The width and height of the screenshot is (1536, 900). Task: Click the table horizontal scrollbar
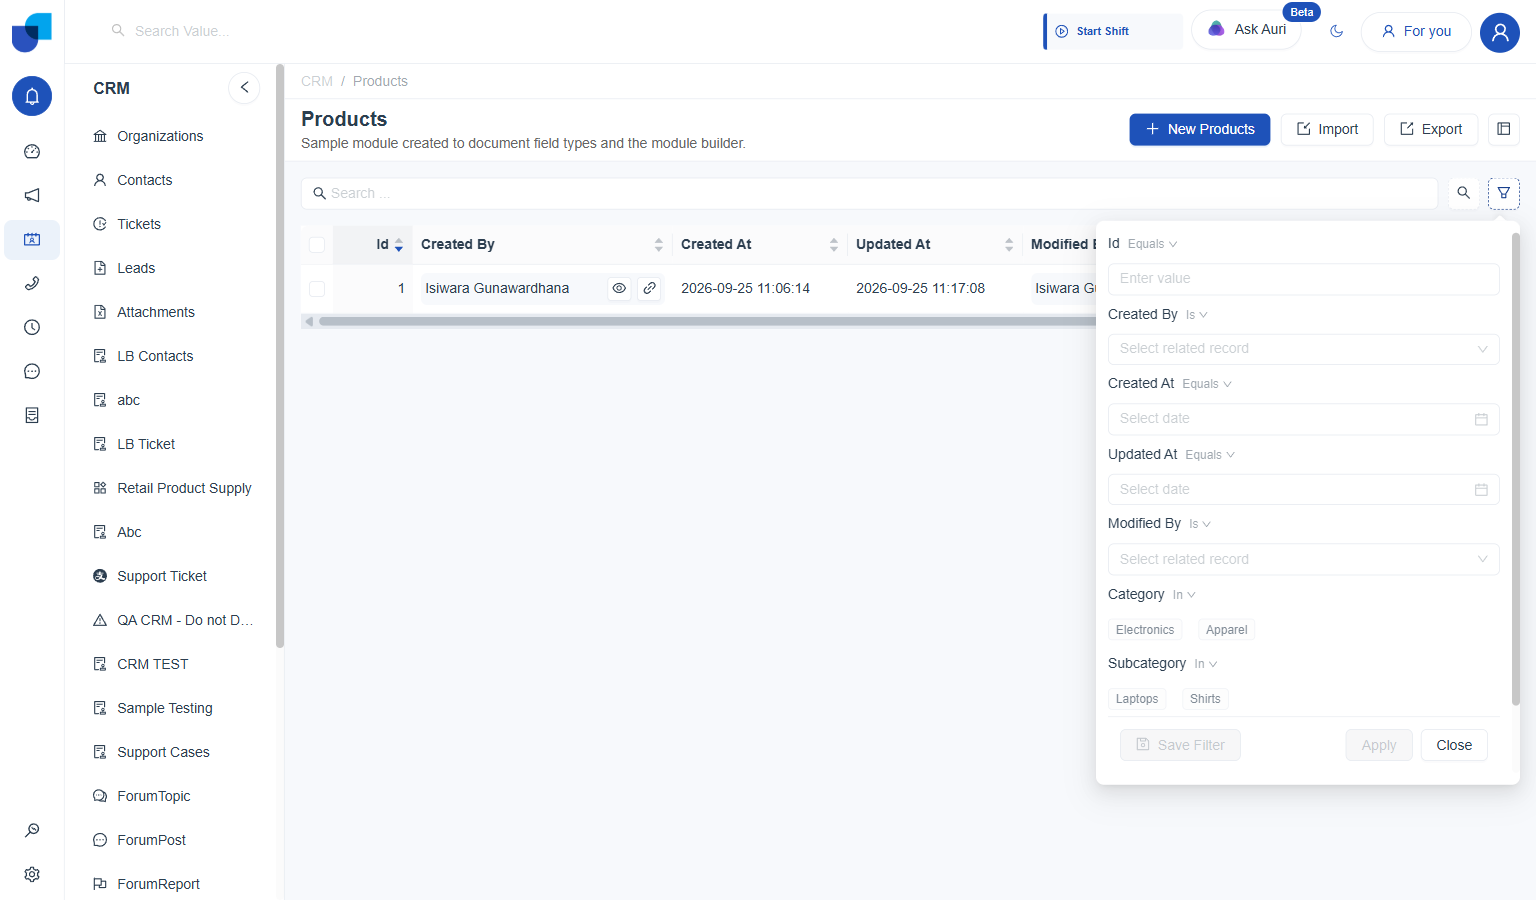tap(705, 321)
